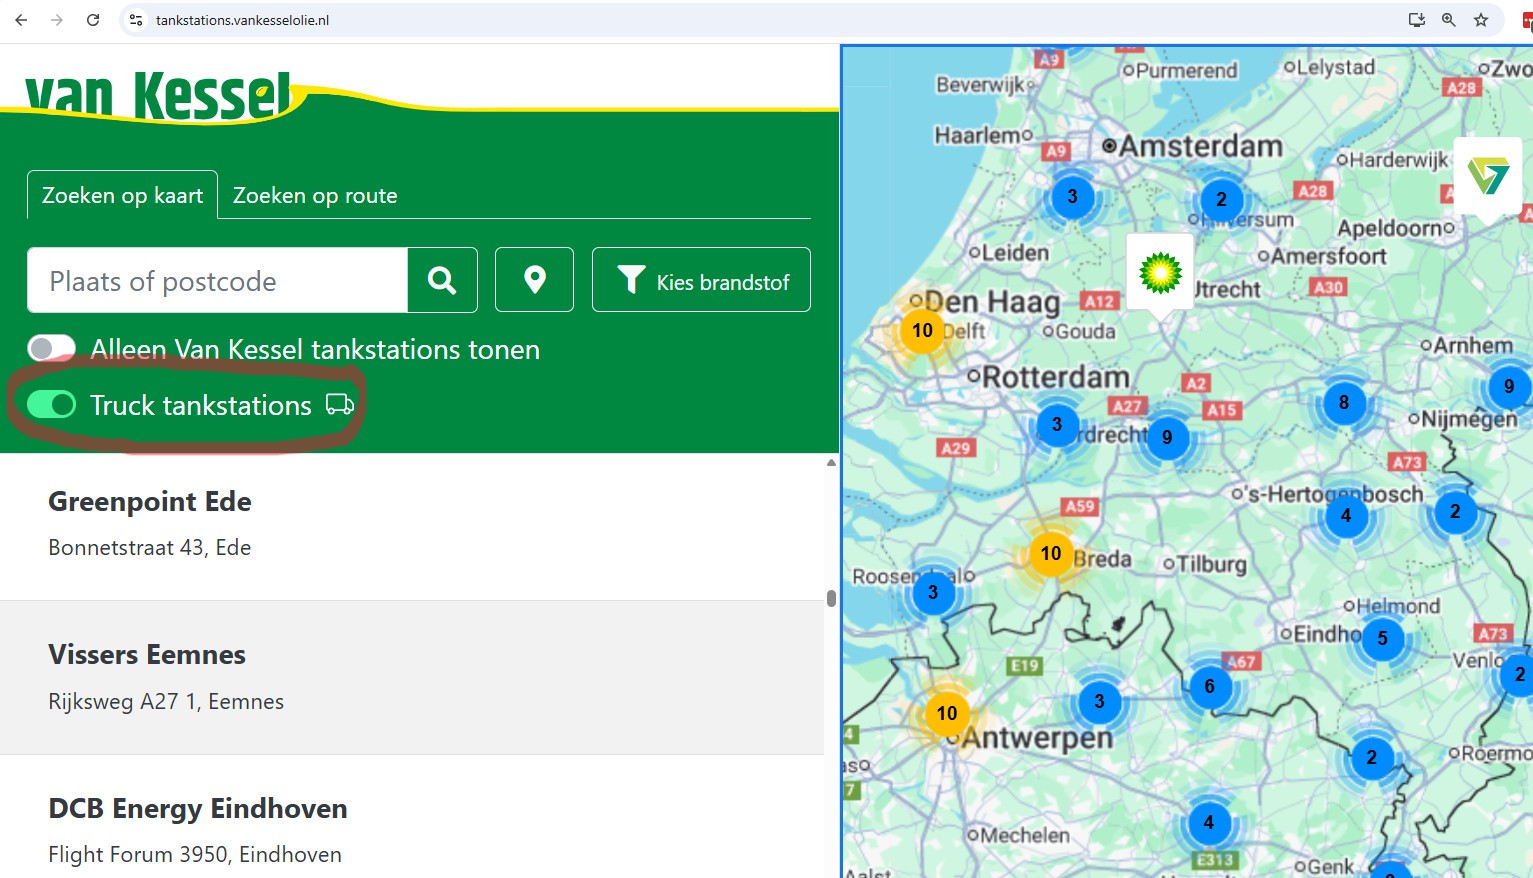
Task: Click the install app icon in address bar
Action: pos(1417,20)
